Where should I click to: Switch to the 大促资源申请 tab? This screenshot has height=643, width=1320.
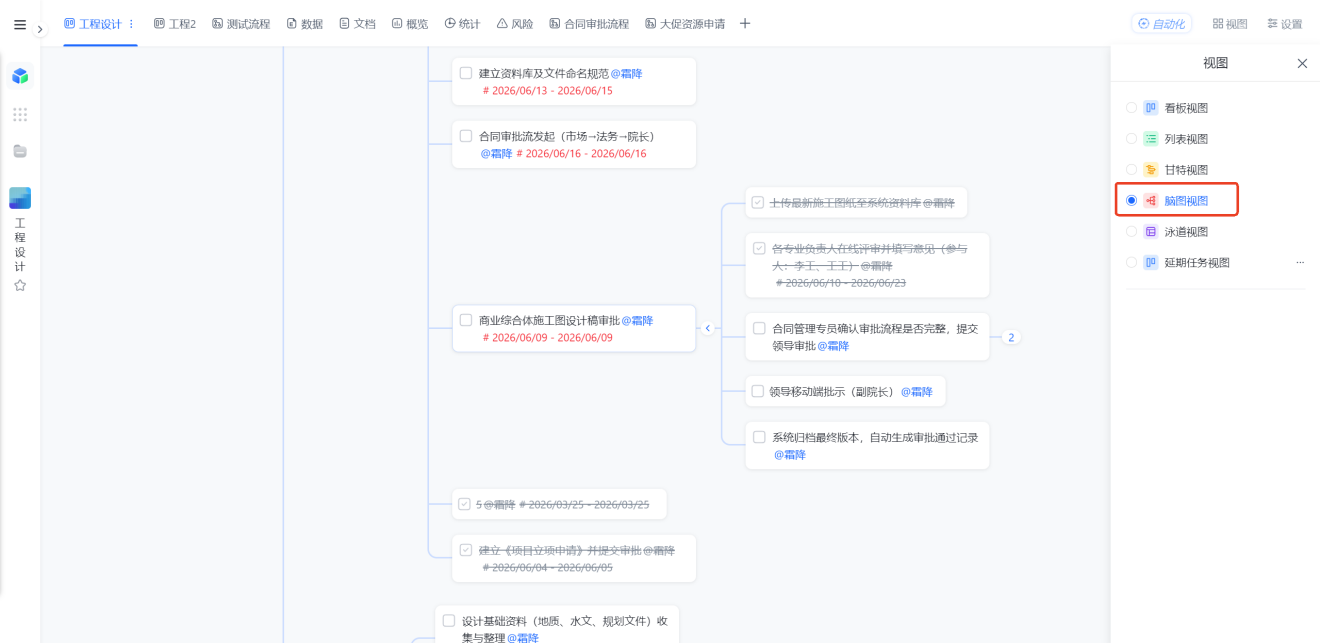click(x=685, y=24)
